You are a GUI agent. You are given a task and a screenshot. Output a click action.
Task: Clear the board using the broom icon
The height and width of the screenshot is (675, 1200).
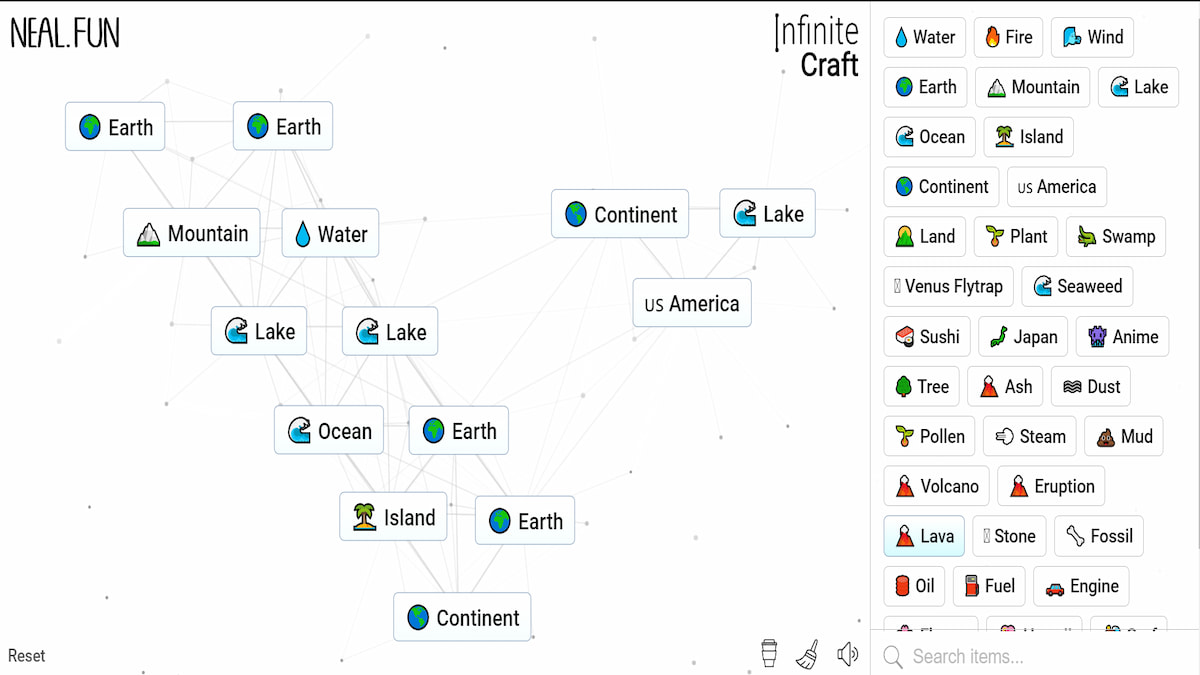pyautogui.click(x=808, y=653)
